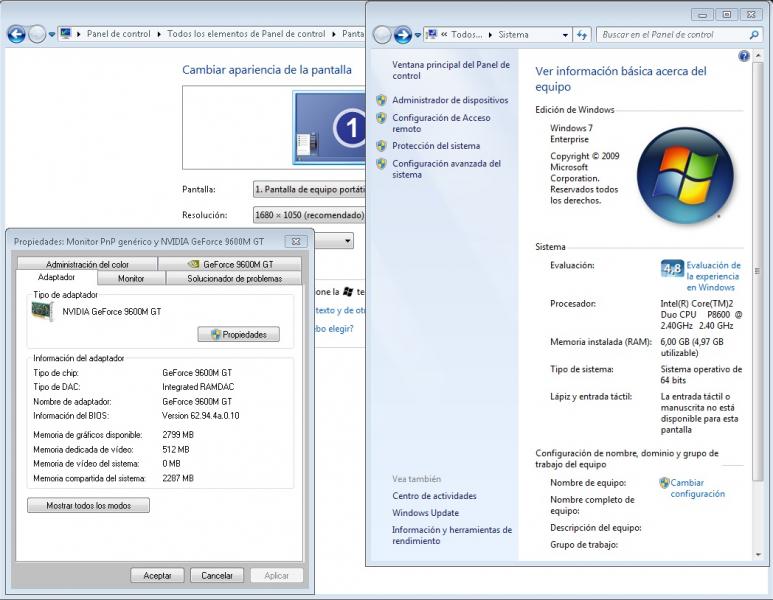Open 'Información y herramientas de rendimiento'
This screenshot has width=773, height=600.
452,535
